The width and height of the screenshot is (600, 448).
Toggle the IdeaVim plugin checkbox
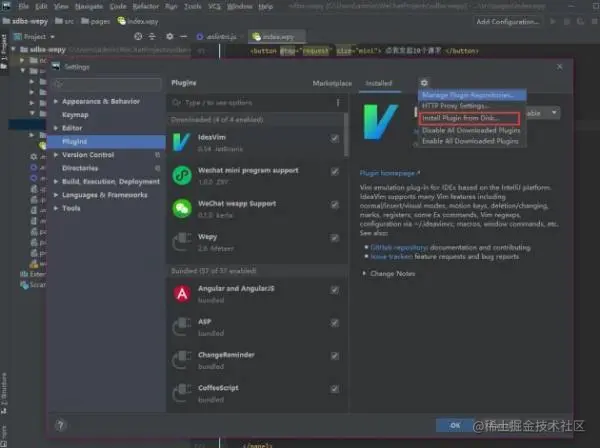click(x=335, y=138)
